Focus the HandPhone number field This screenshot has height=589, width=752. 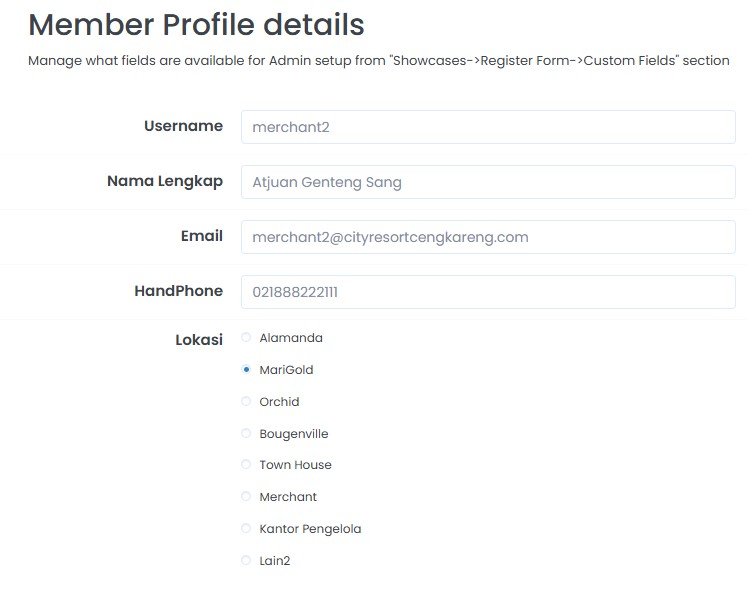[x=488, y=292]
